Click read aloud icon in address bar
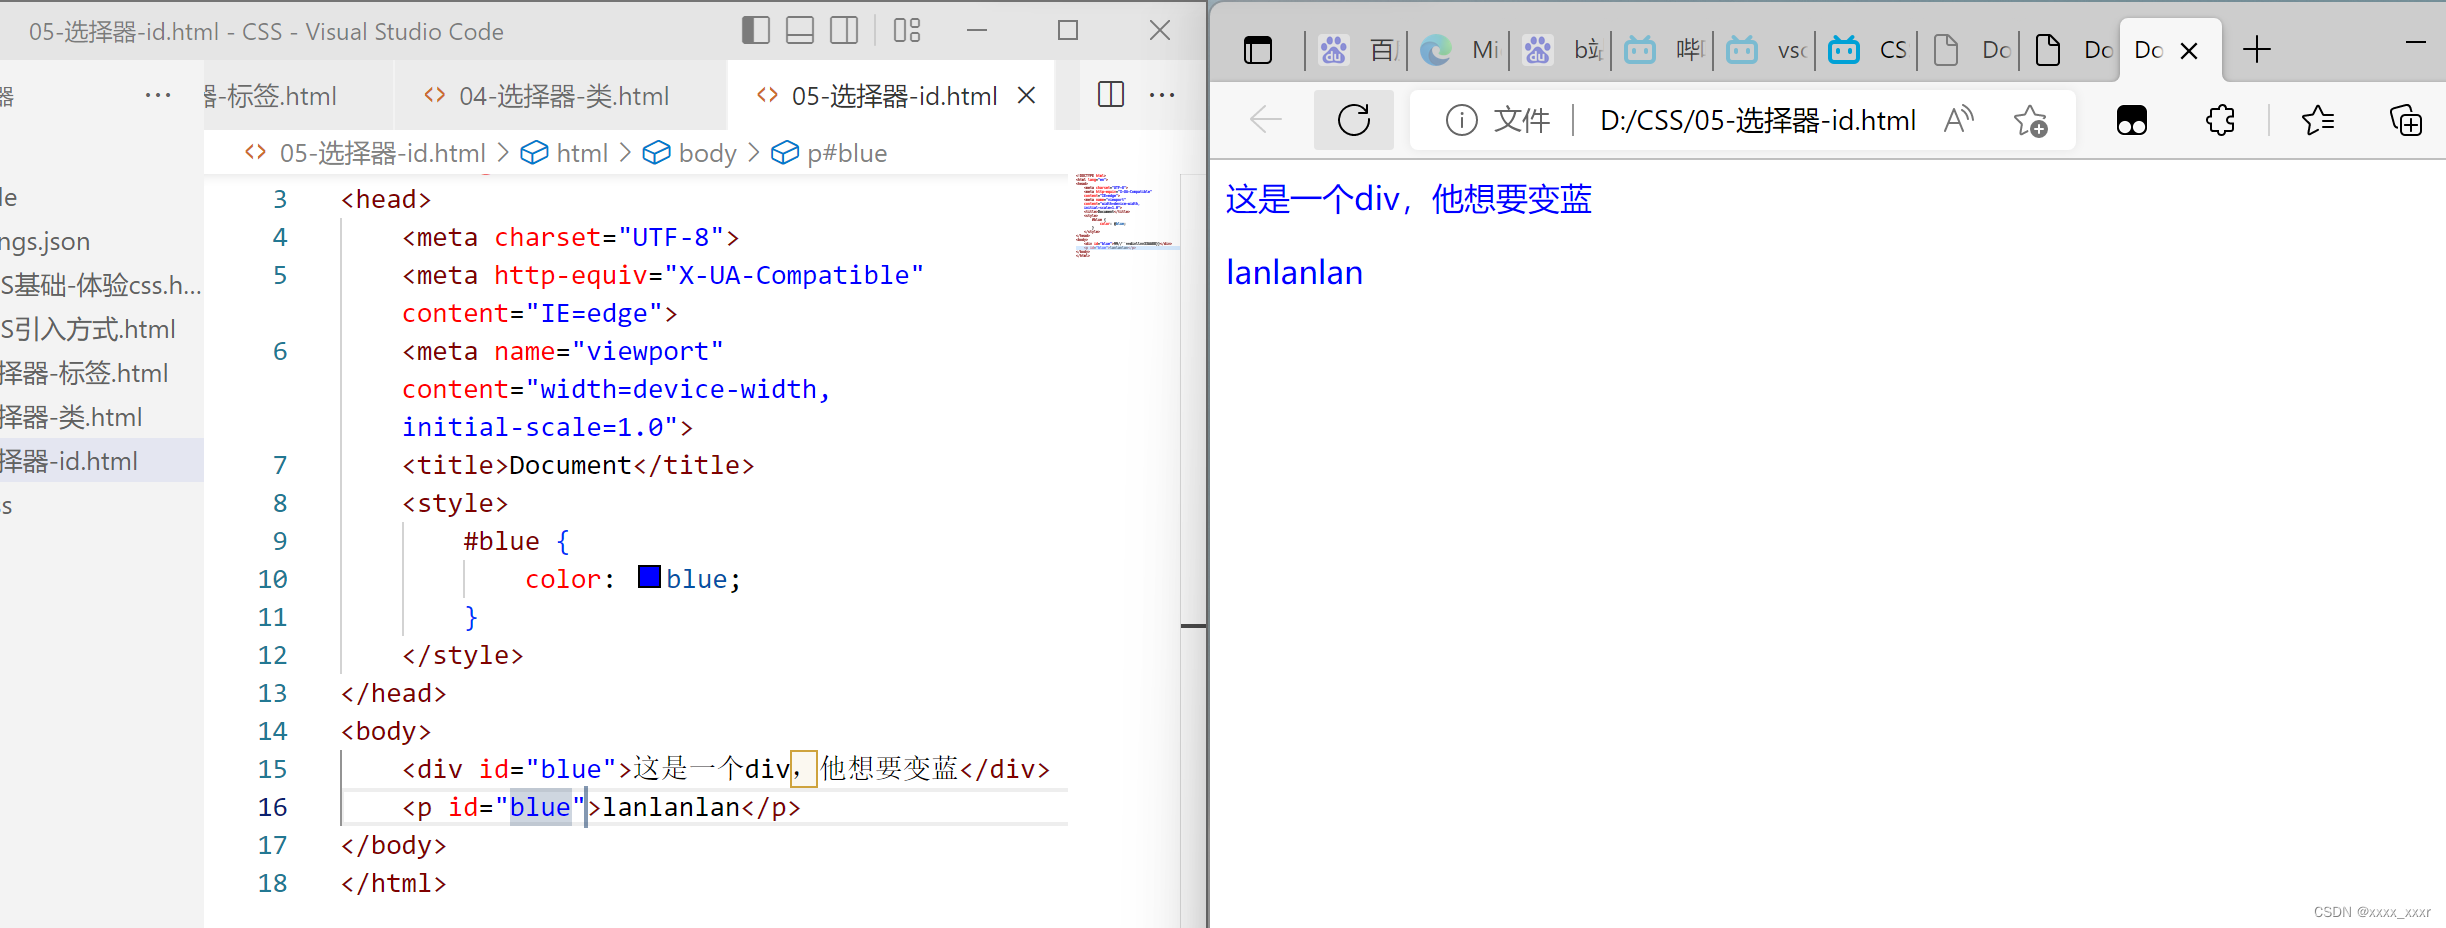This screenshot has width=2446, height=928. 1959,120
